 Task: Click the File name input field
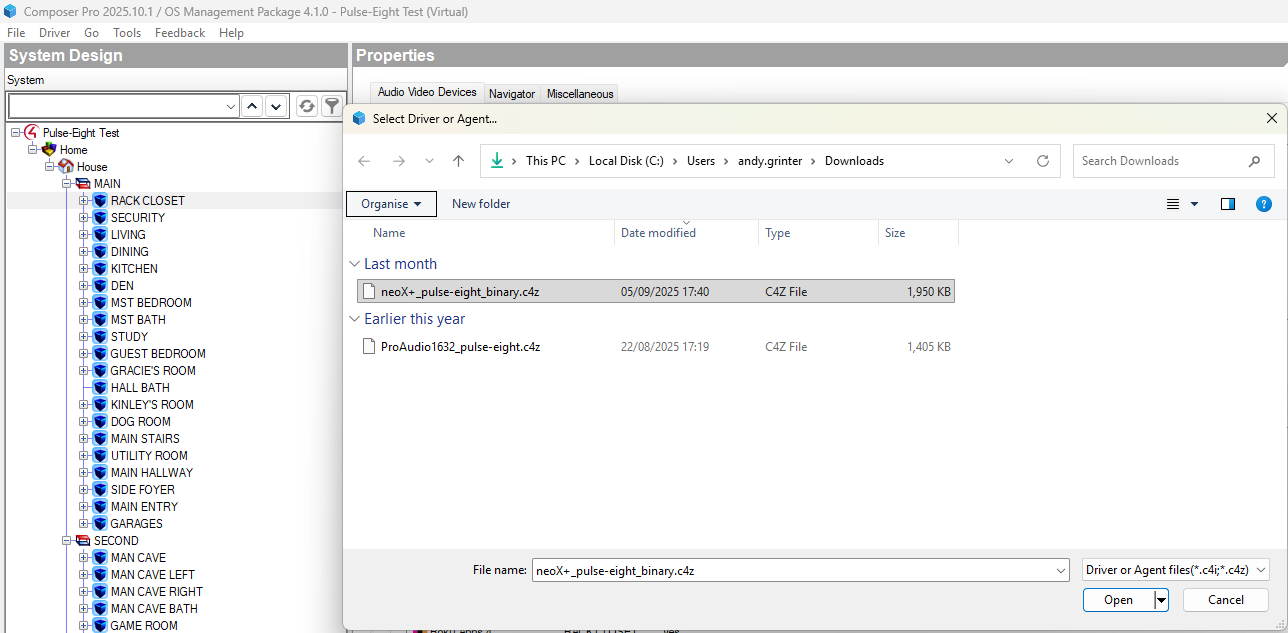pyautogui.click(x=800, y=570)
